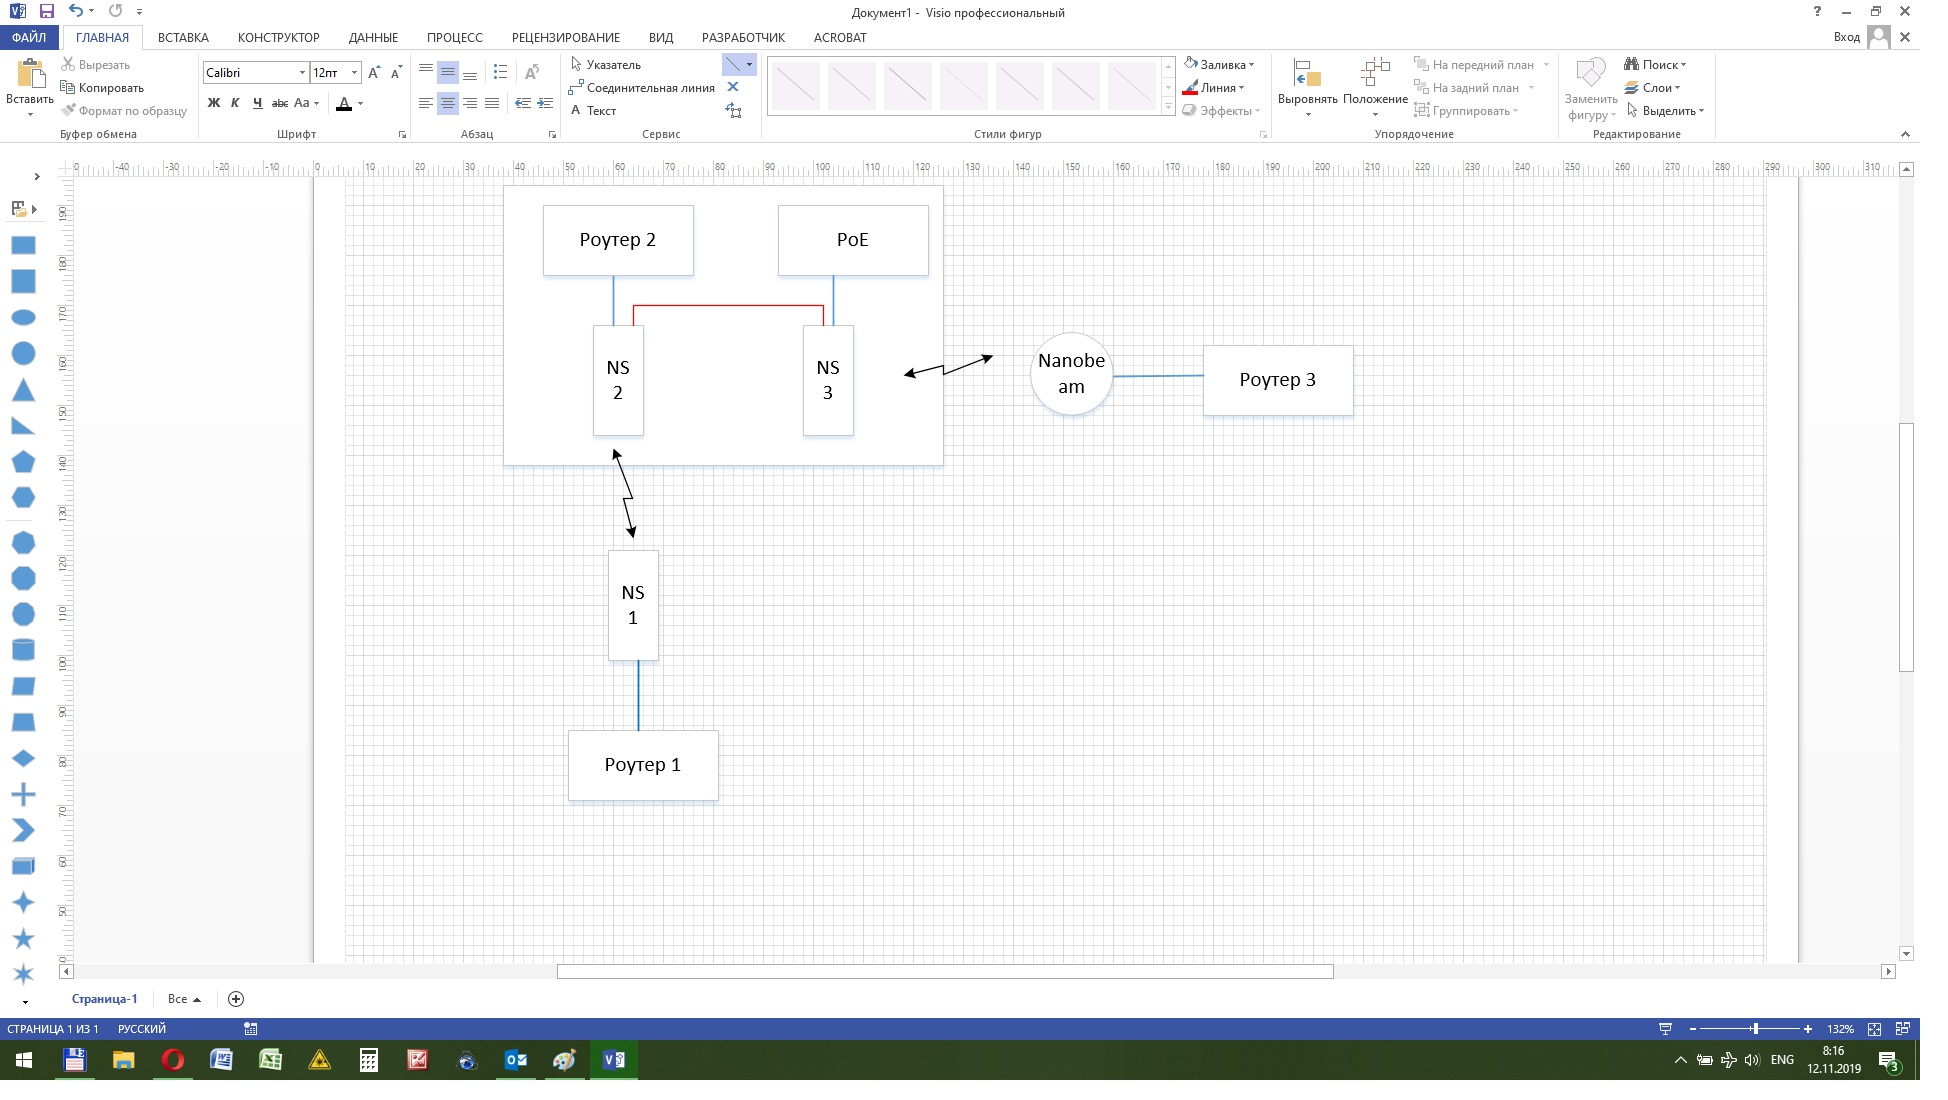Click the Все pages list button
1948x1100 pixels.
pyautogui.click(x=184, y=999)
